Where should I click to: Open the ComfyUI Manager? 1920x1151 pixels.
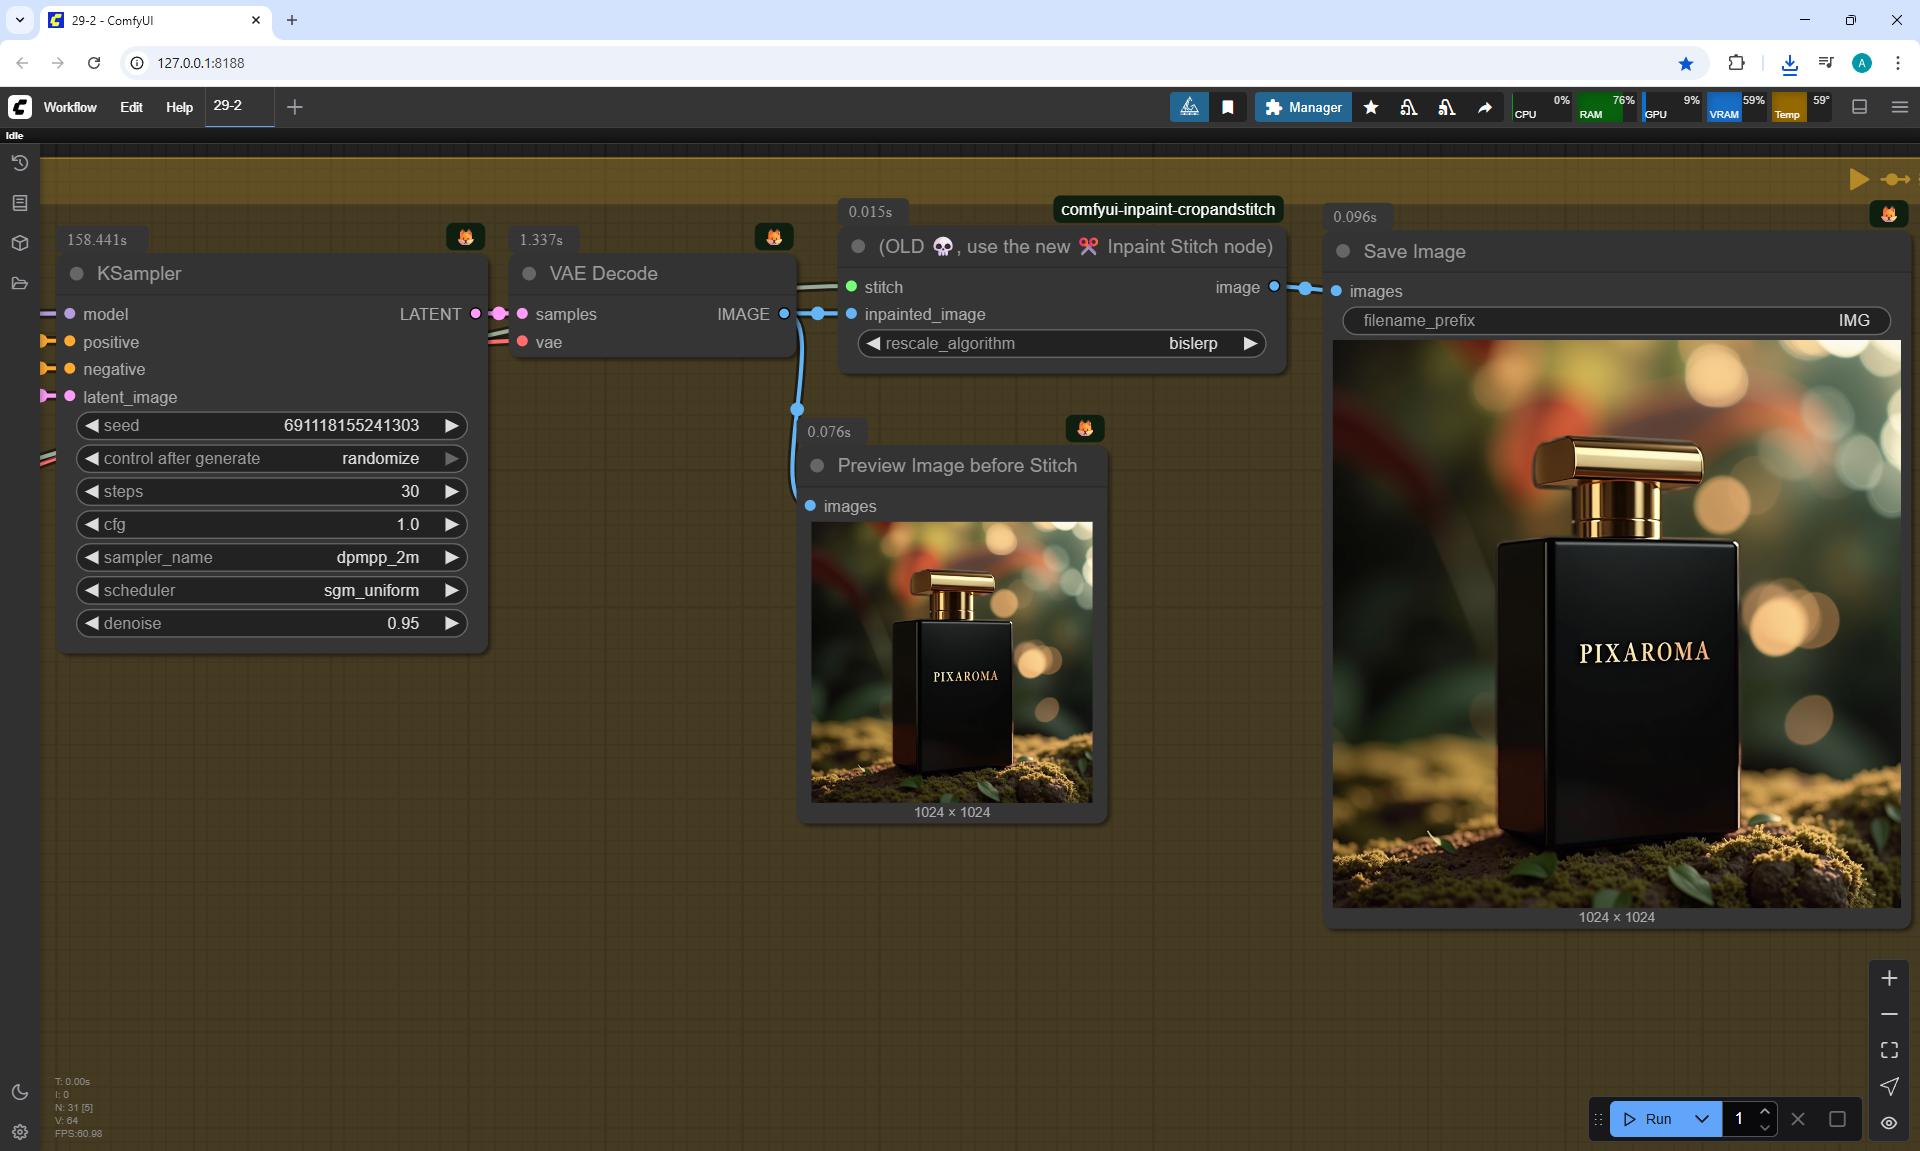pos(1303,107)
